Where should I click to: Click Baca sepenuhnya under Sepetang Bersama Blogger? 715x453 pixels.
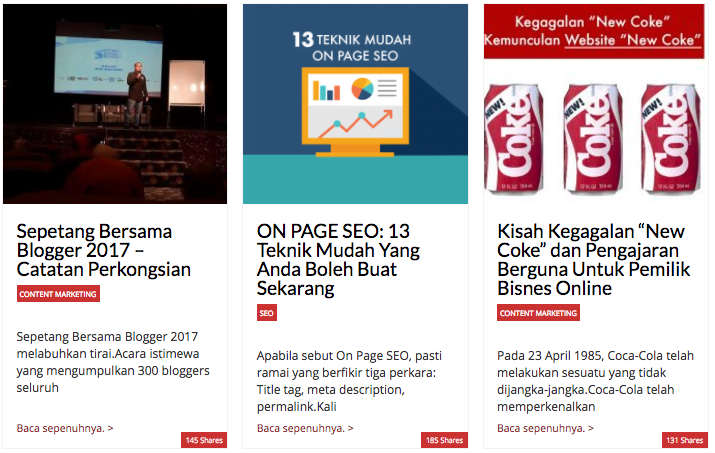pos(65,428)
